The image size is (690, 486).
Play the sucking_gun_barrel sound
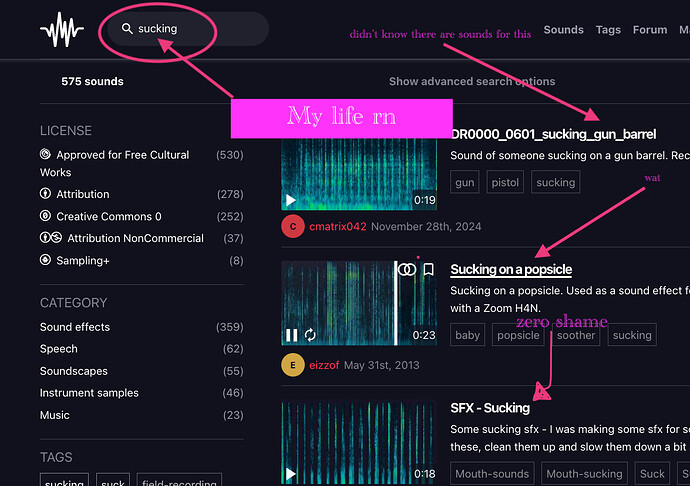(x=292, y=200)
